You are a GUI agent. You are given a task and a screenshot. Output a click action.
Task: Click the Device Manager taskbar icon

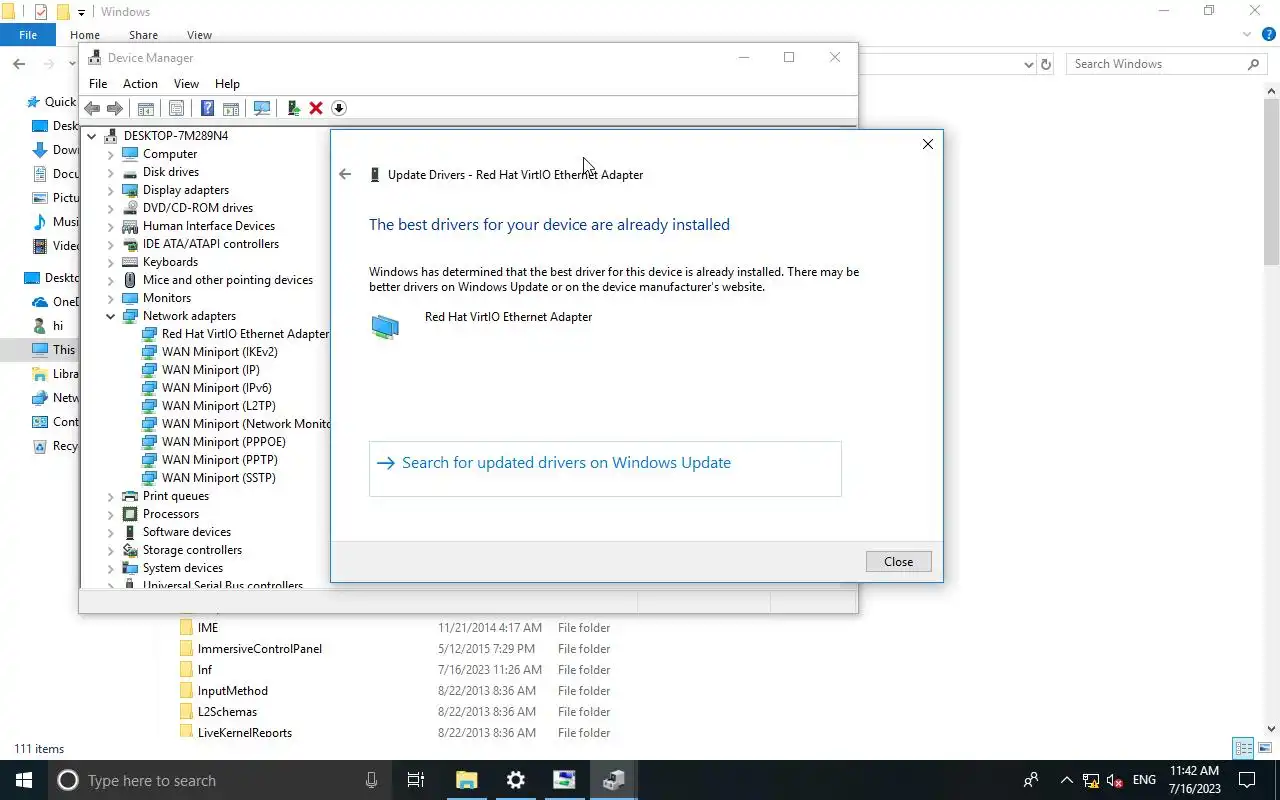[613, 780]
